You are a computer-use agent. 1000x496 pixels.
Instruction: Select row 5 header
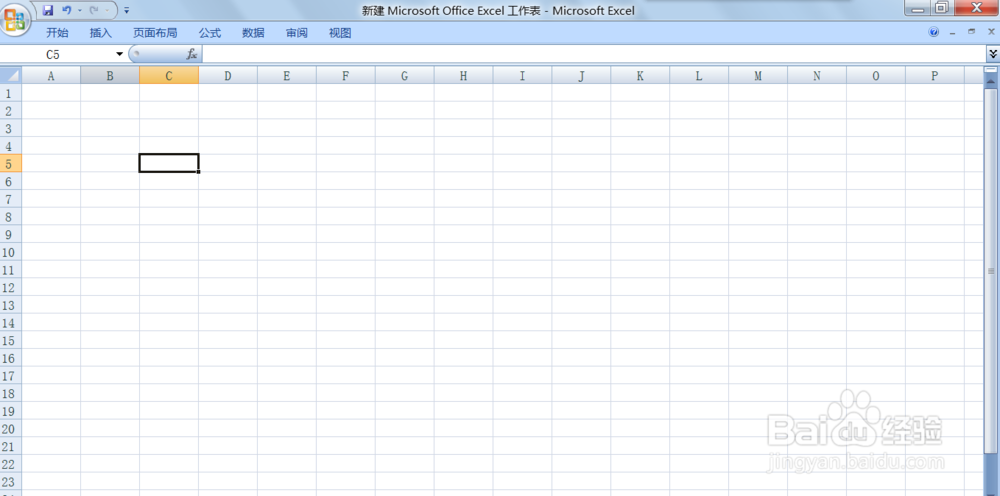click(x=11, y=163)
